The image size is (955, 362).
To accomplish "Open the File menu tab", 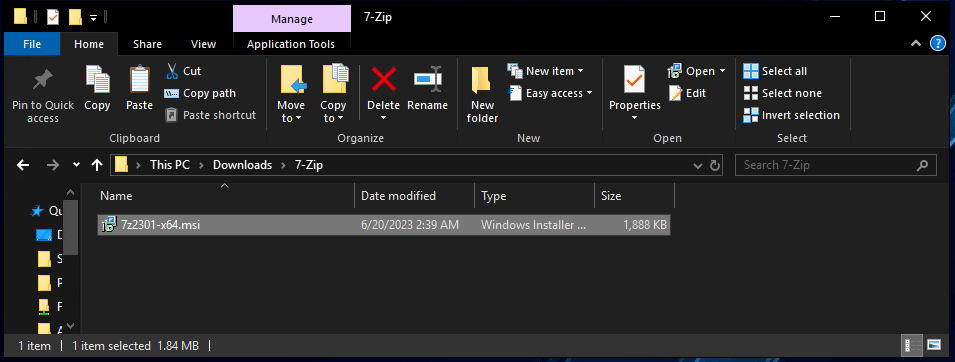I will click(x=32, y=44).
